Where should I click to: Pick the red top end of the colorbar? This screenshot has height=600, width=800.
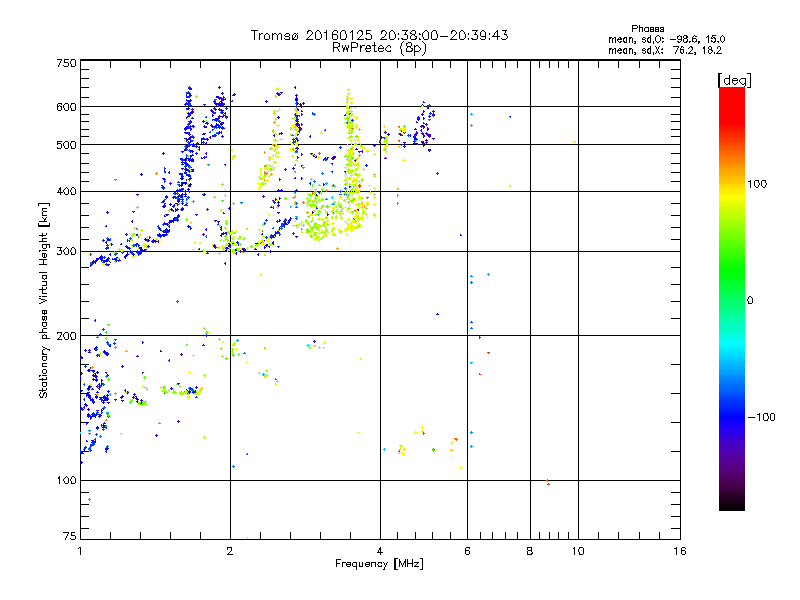[x=731, y=93]
